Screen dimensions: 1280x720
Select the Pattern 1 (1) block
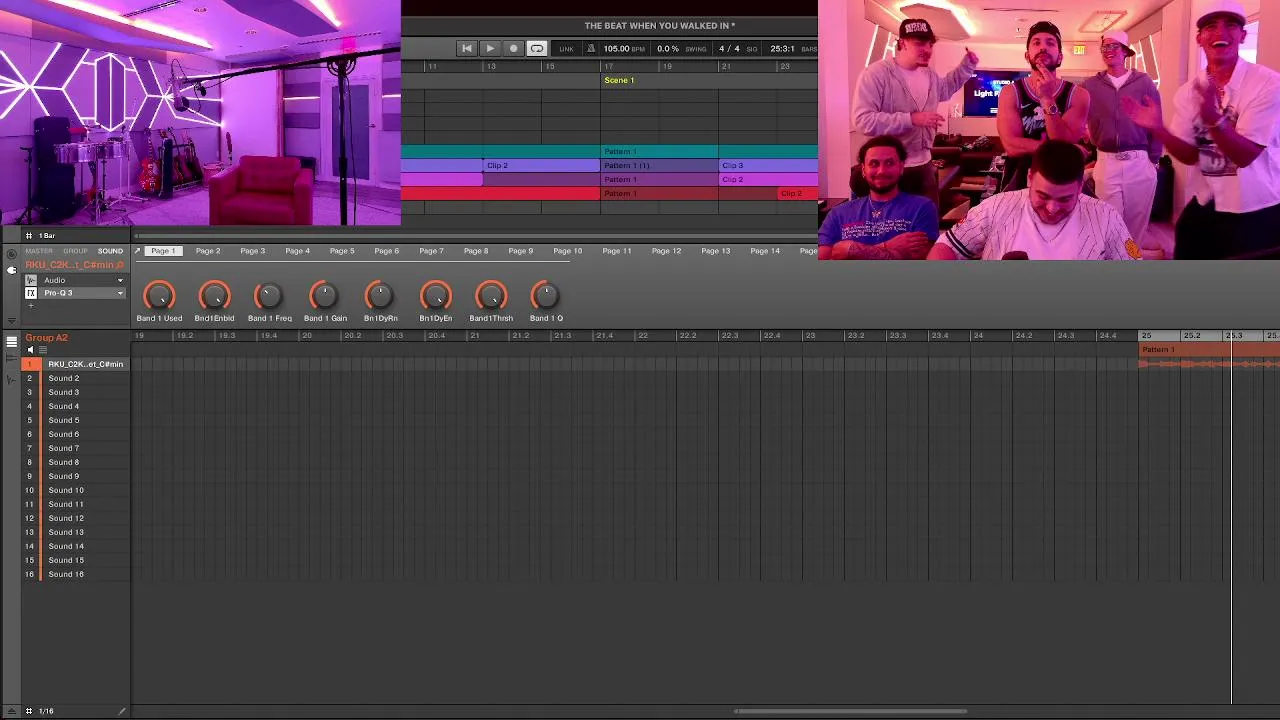pyautogui.click(x=659, y=165)
